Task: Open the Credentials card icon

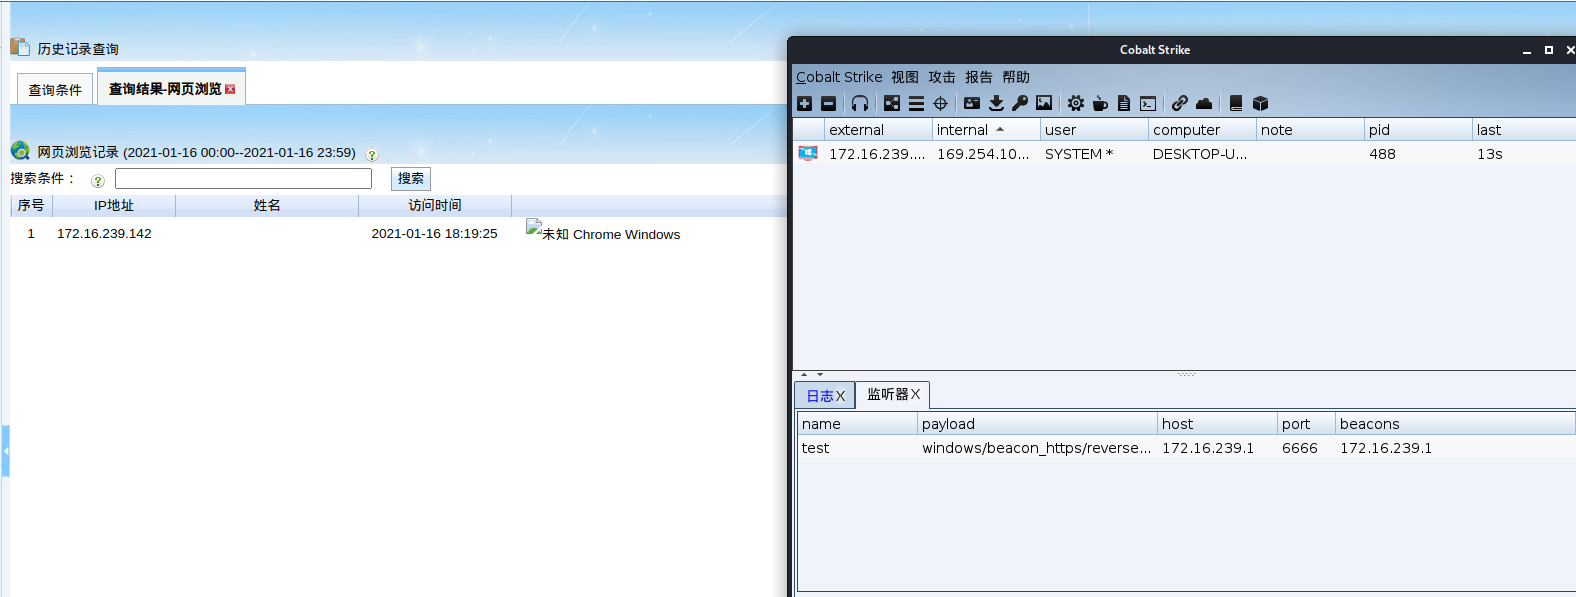Action: pos(972,103)
